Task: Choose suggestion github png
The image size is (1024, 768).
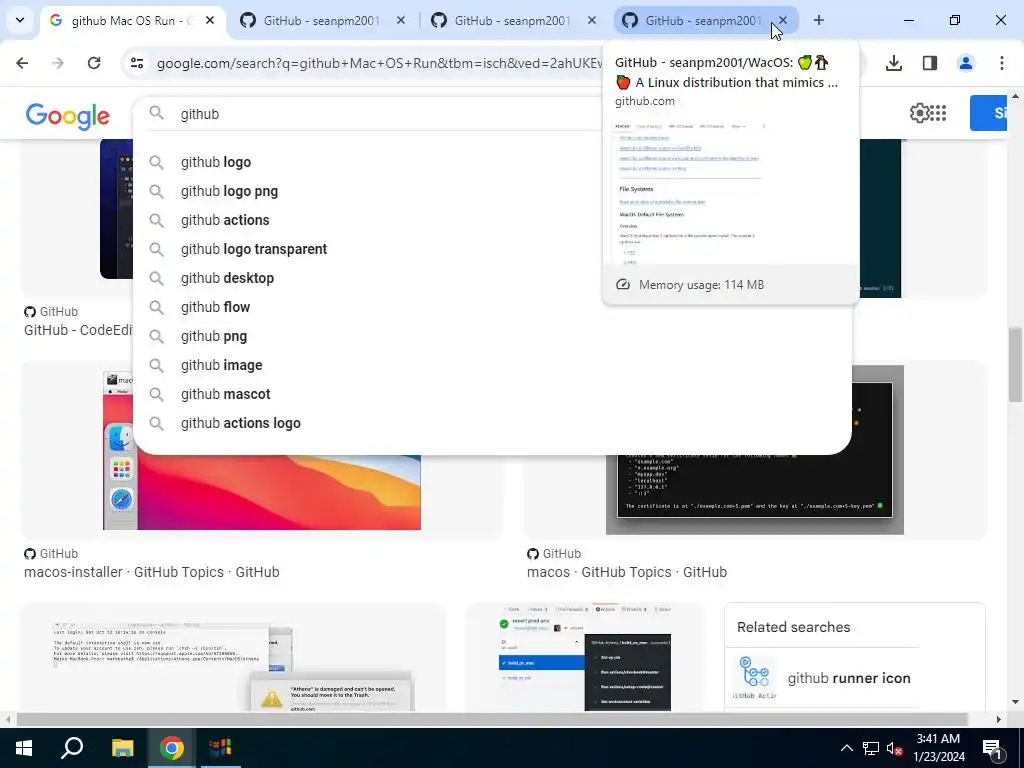Action: click(x=214, y=336)
